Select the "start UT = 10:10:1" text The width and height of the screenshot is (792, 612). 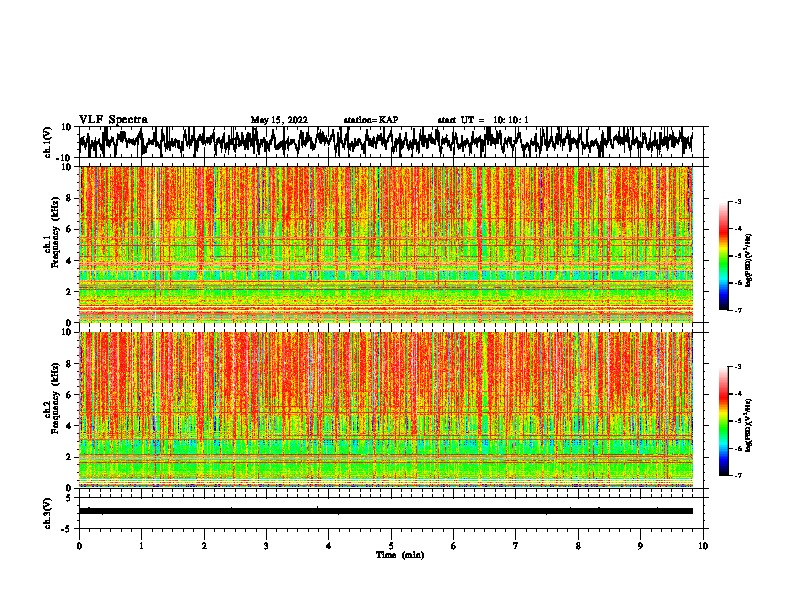(483, 120)
